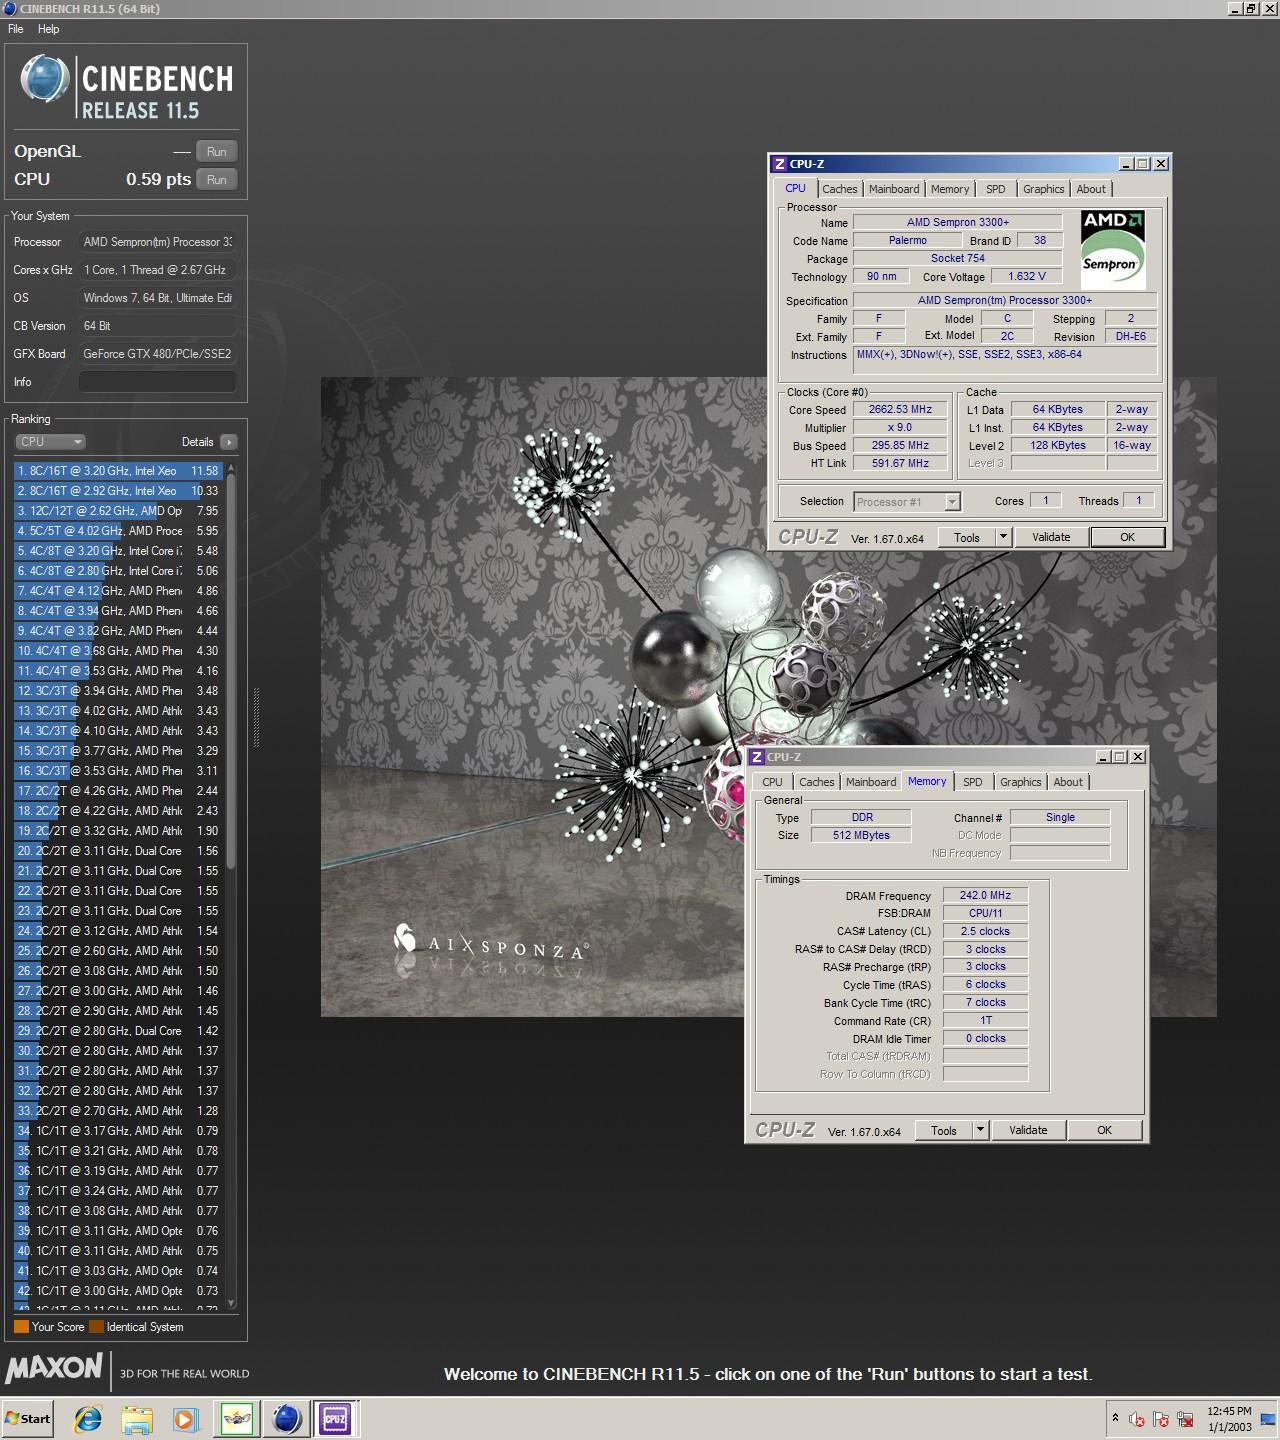
Task: Launch Windows Media Player from taskbar
Action: (x=185, y=1418)
